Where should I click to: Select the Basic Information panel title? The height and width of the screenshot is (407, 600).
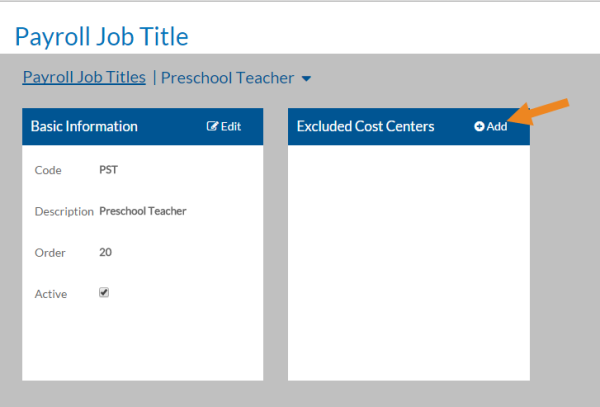(84, 127)
